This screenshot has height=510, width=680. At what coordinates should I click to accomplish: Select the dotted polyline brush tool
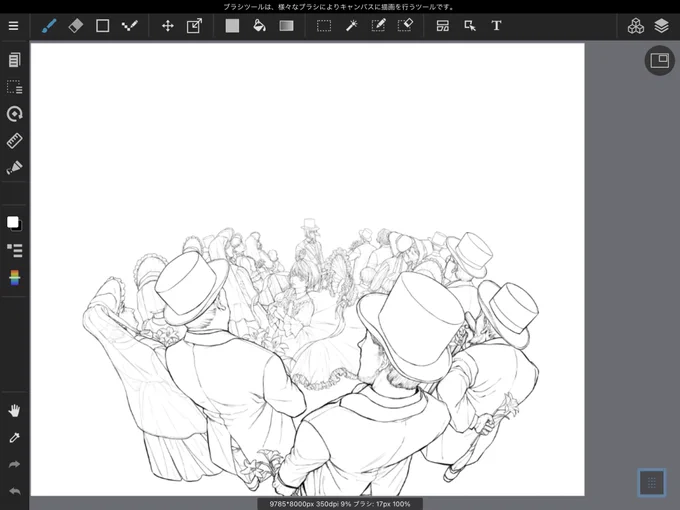point(130,26)
